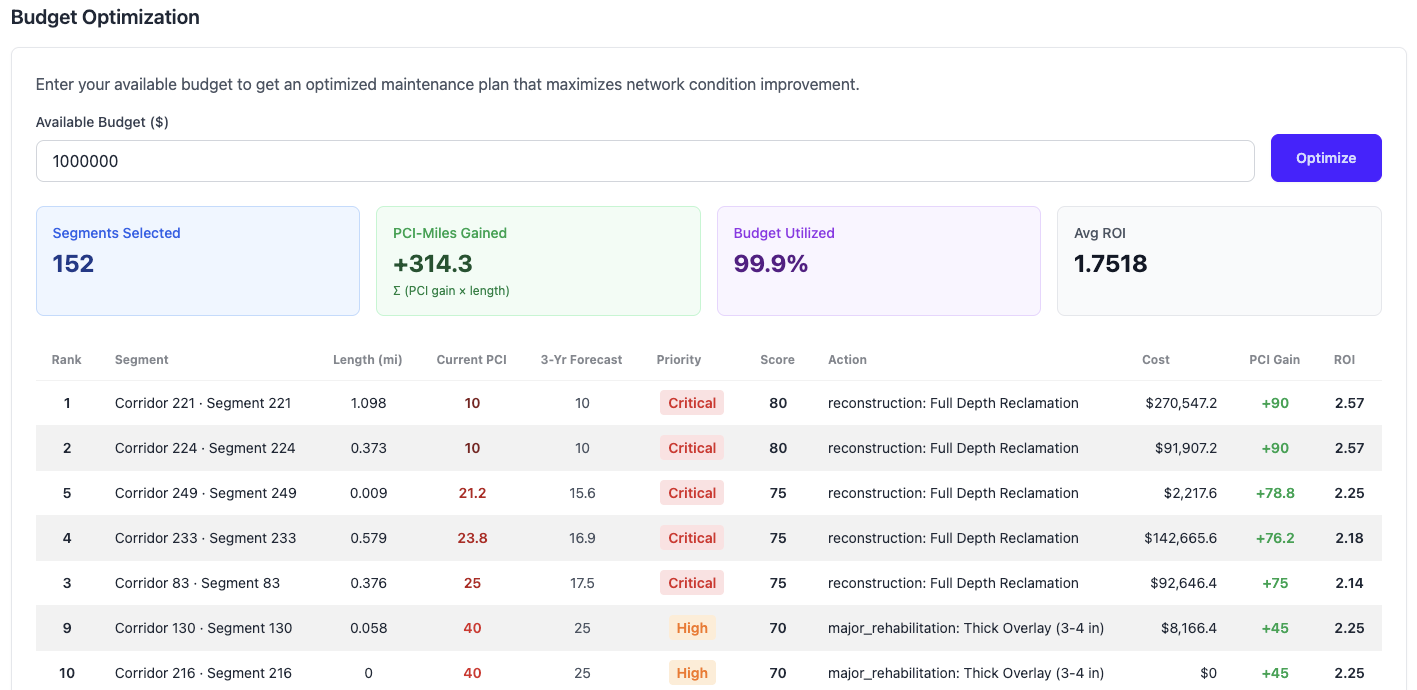Click the Current PCI column header

(x=472, y=359)
